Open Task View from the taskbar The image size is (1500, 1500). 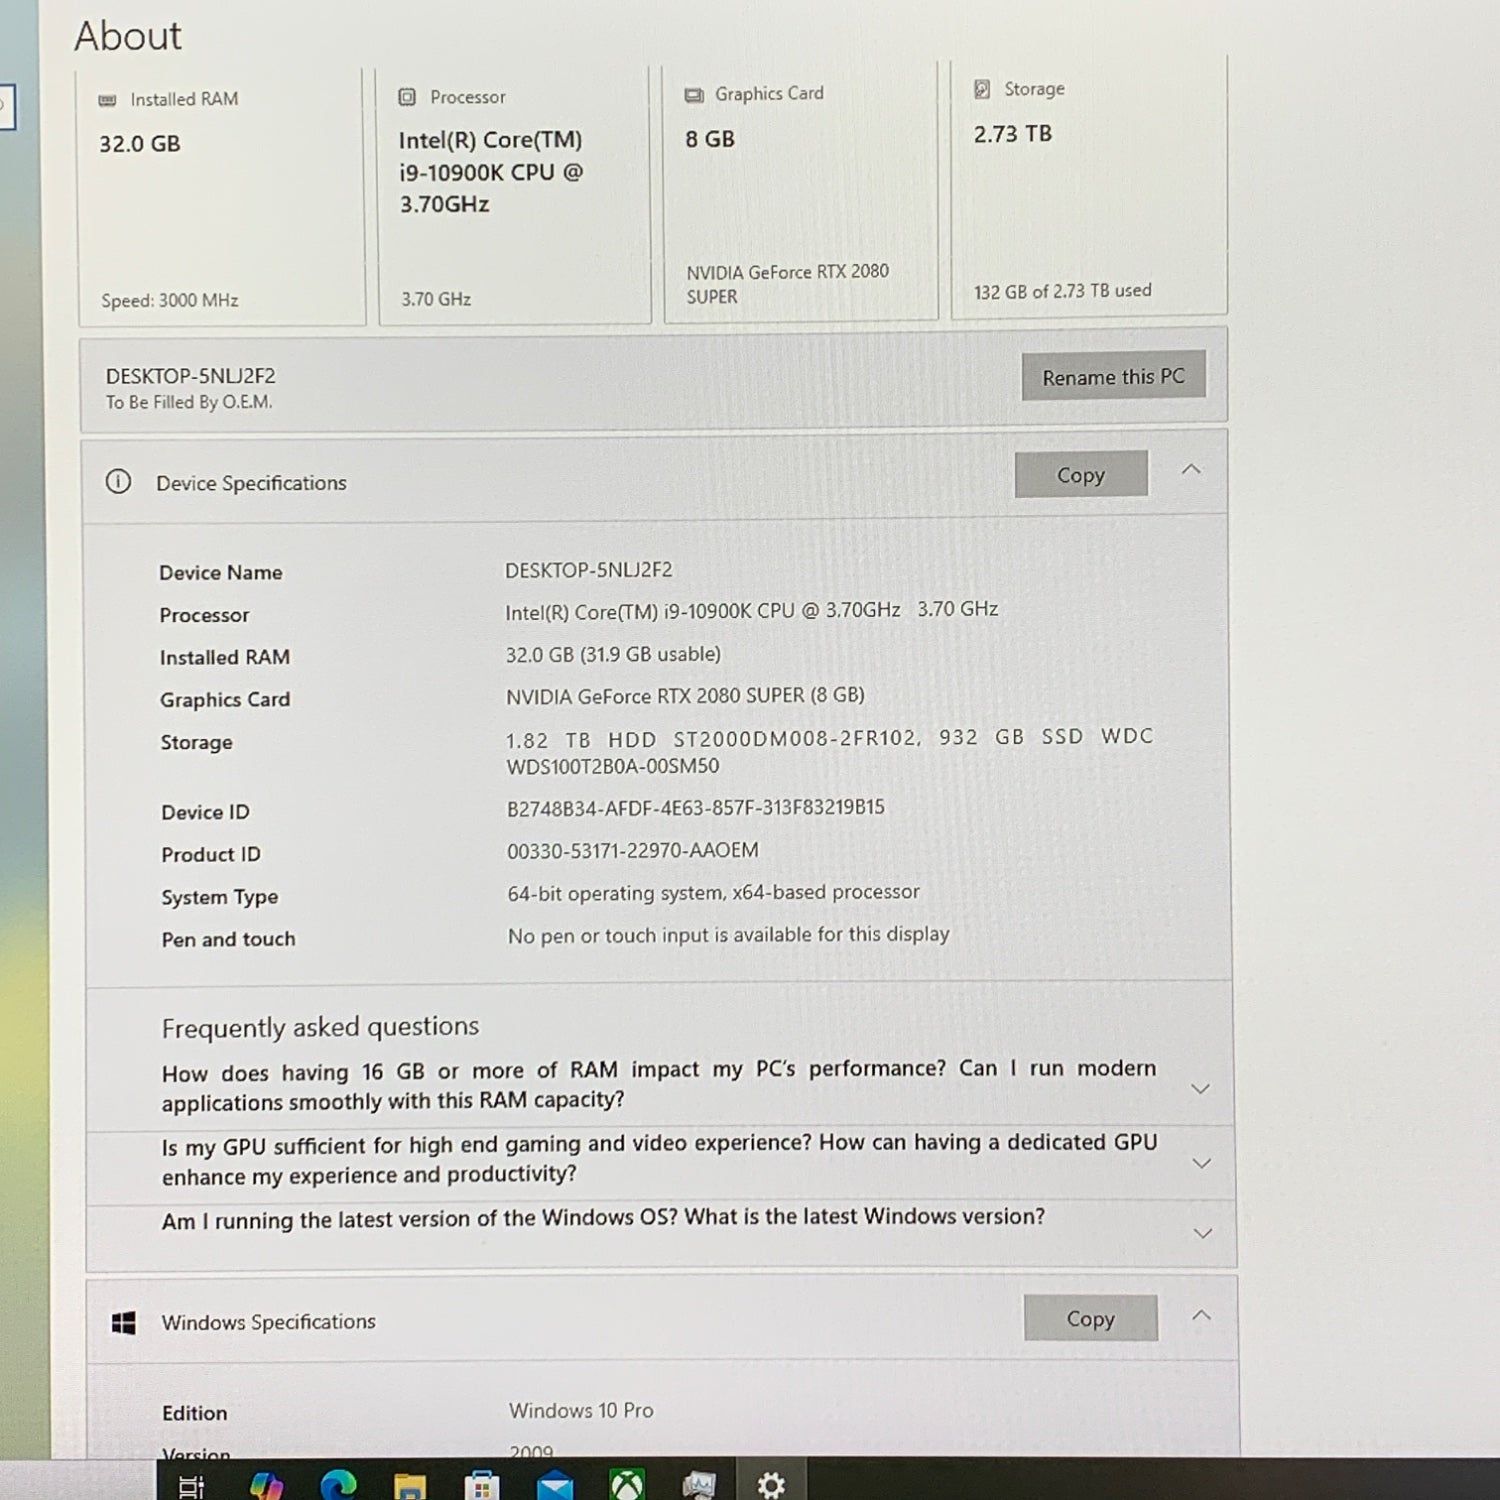(x=190, y=1486)
